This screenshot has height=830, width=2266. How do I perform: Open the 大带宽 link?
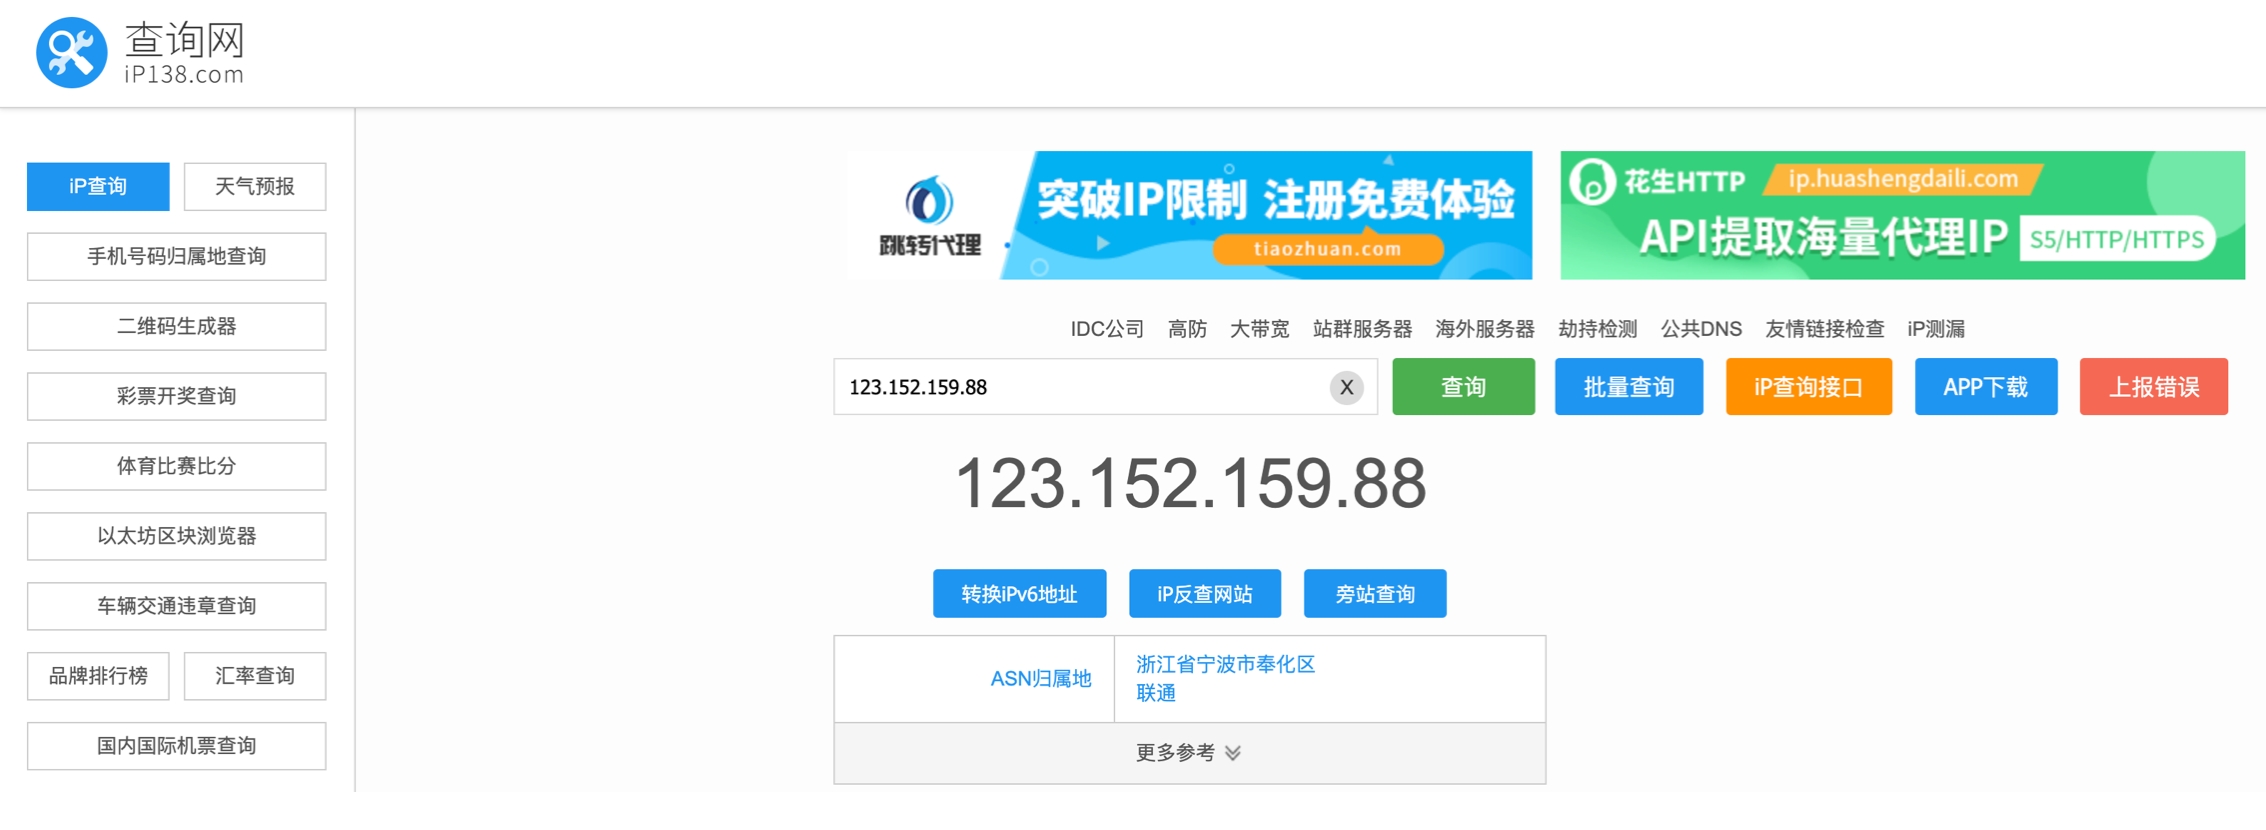click(1259, 329)
